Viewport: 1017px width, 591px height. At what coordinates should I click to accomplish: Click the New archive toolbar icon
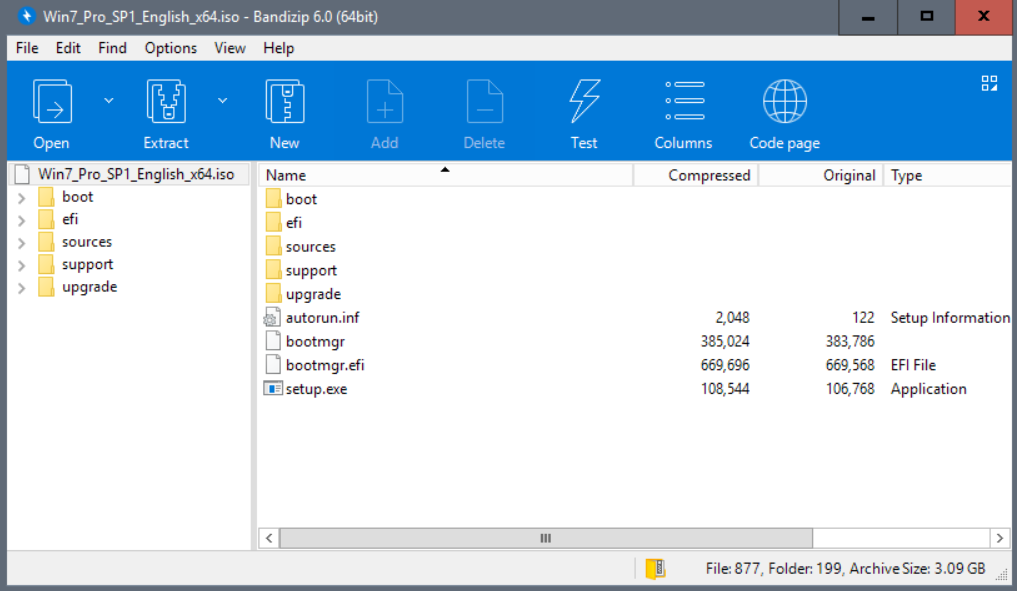[x=285, y=101]
